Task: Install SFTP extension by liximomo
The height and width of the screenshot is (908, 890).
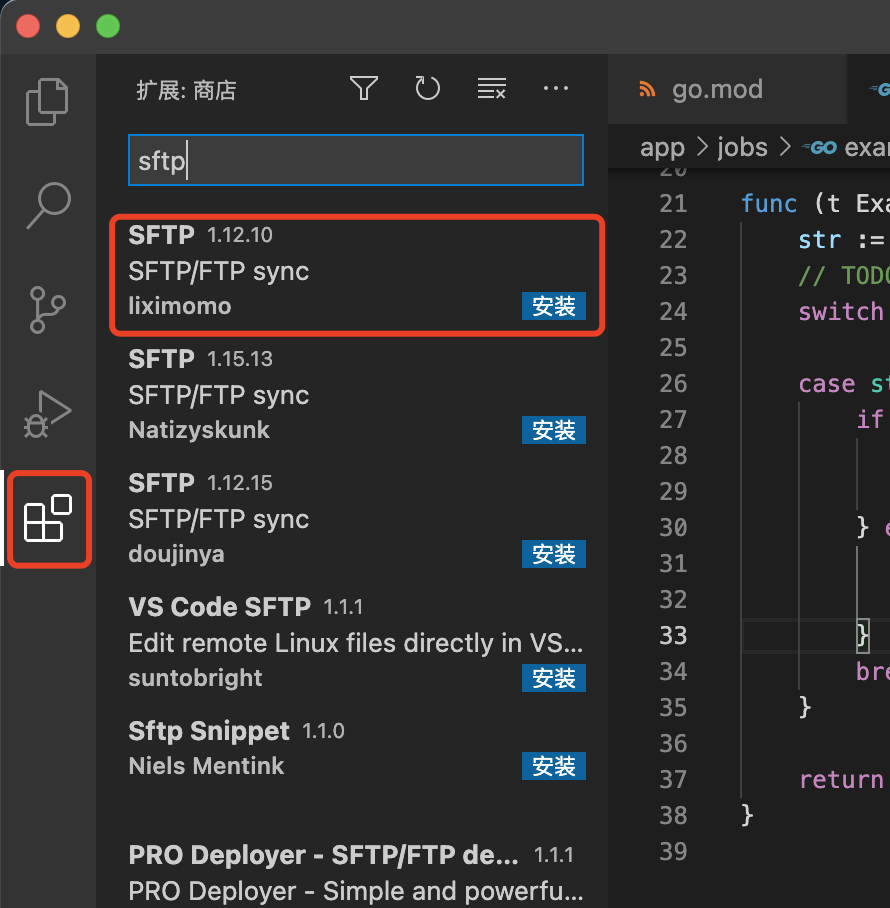Action: (554, 306)
